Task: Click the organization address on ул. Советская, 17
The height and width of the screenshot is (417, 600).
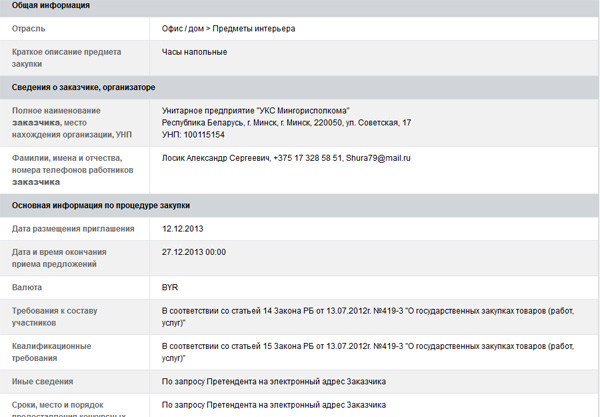Action: point(287,123)
